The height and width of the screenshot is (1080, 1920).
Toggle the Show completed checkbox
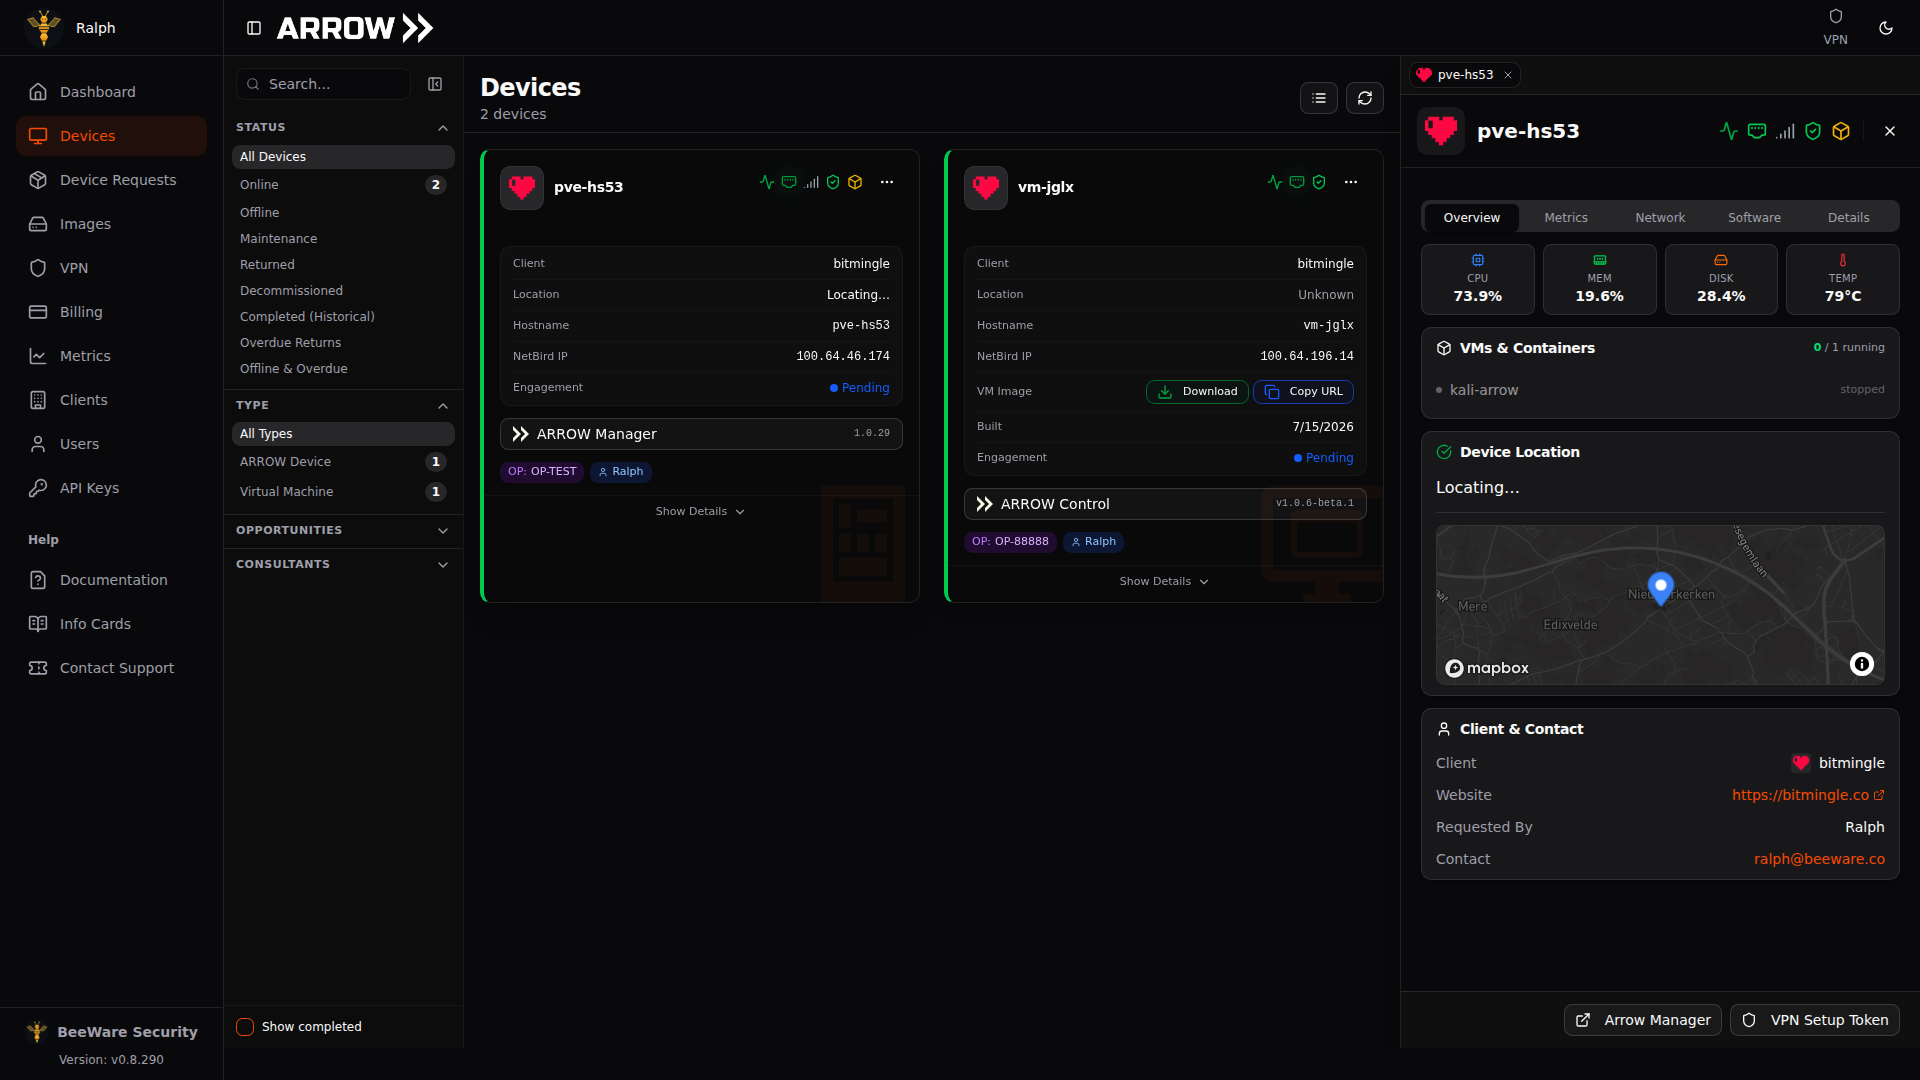click(x=245, y=1027)
